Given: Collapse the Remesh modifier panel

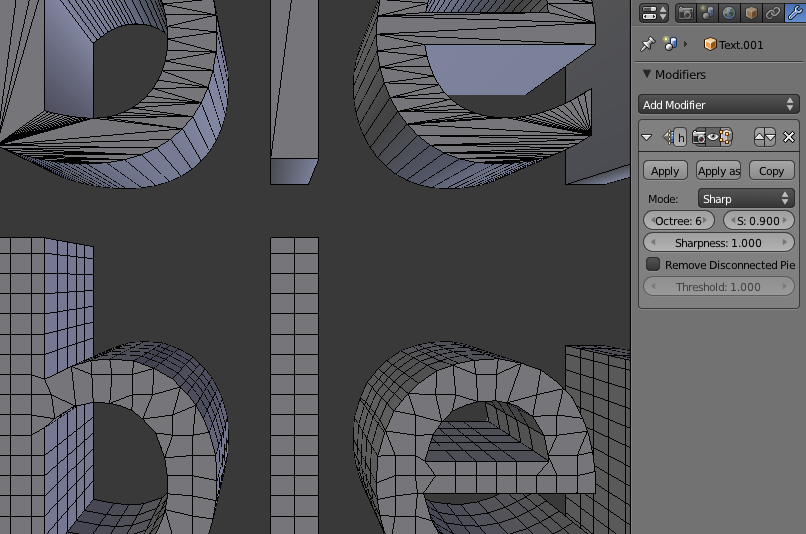Looking at the screenshot, I should [647, 137].
